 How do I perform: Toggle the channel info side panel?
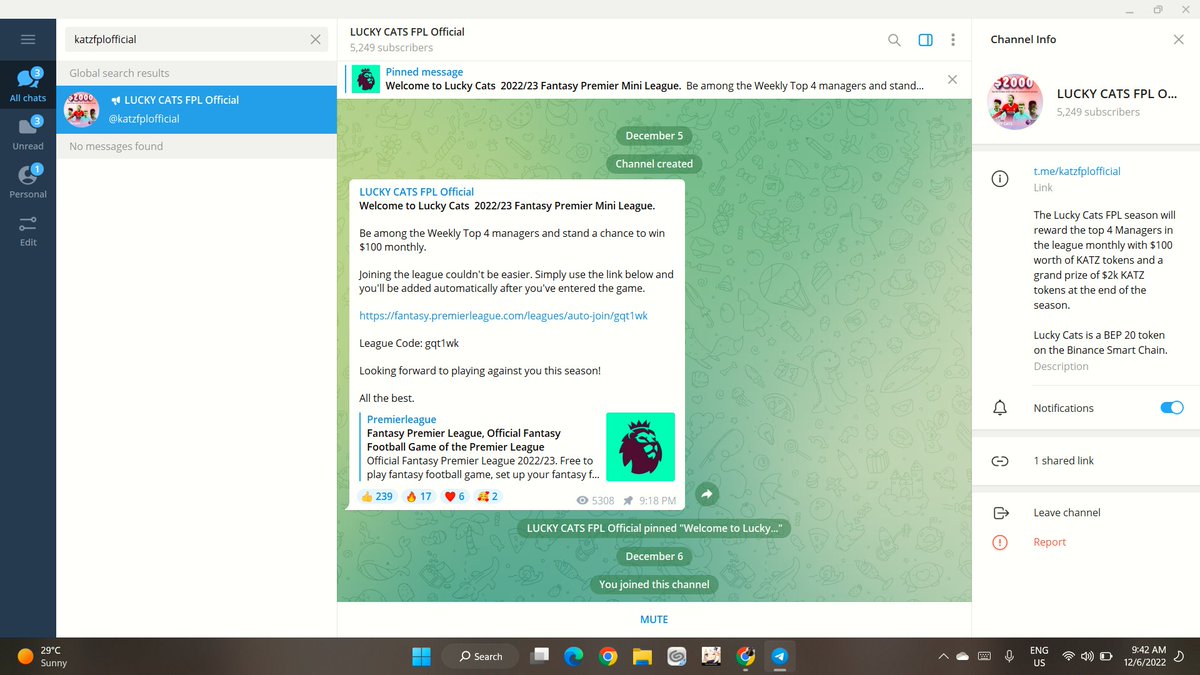(x=925, y=40)
